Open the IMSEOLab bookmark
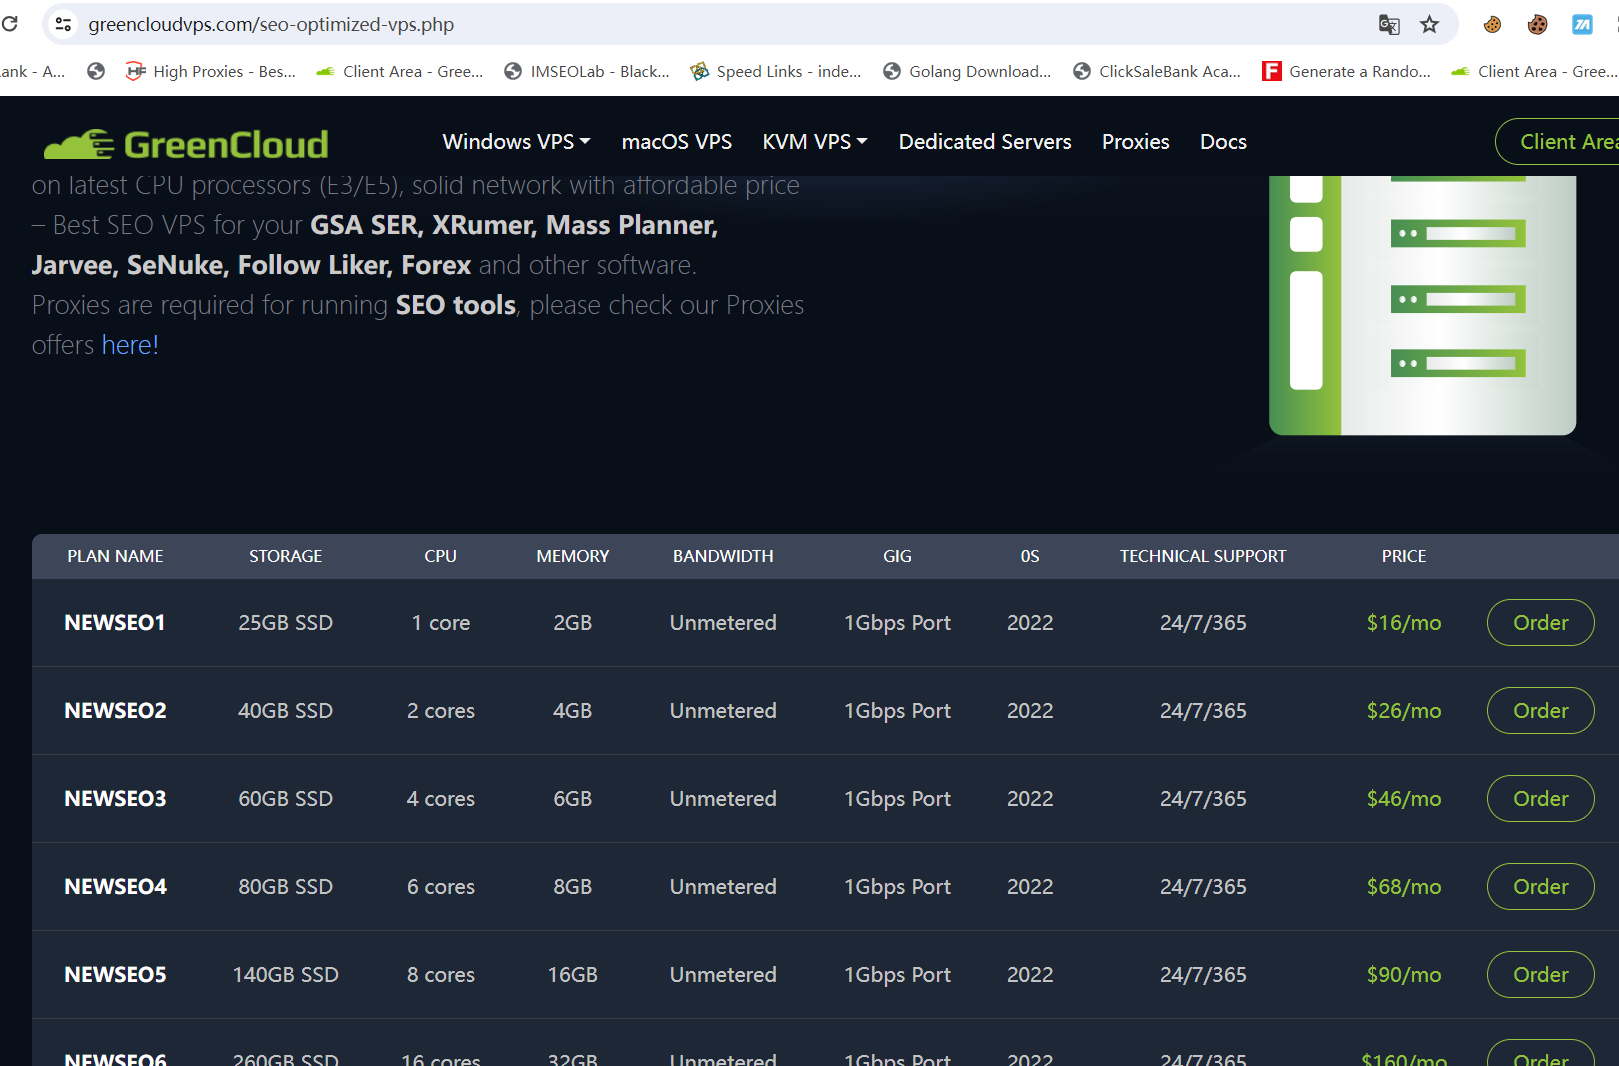Screen dimensions: 1619x1066 coord(587,71)
